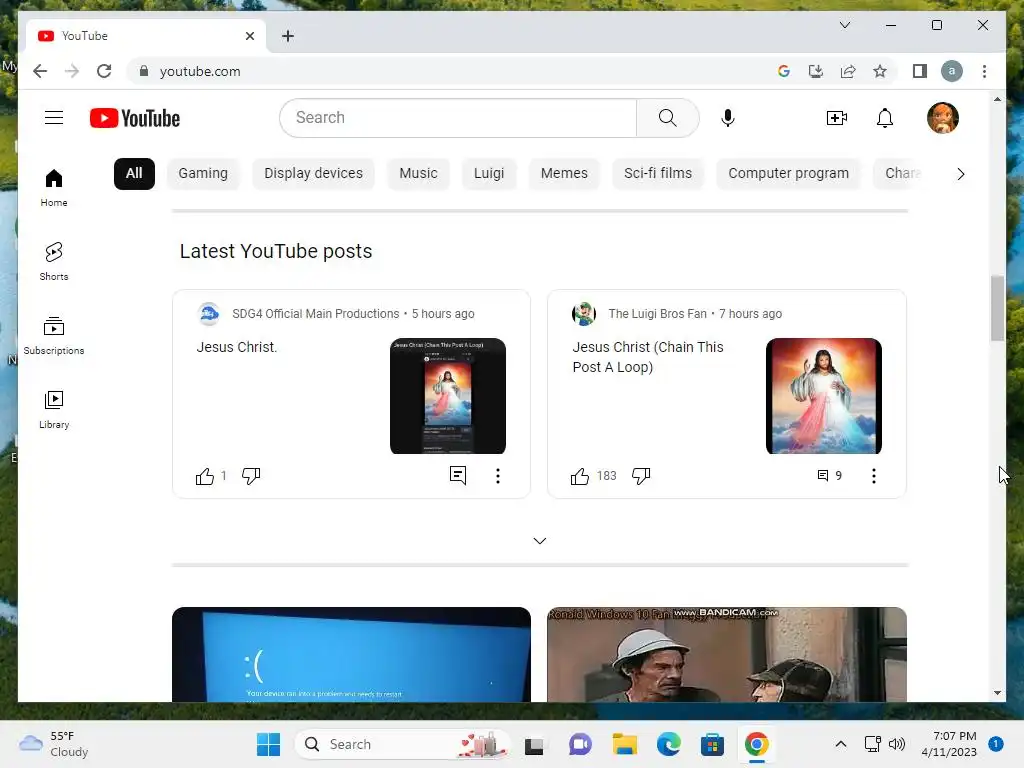Screen dimensions: 1024x768
Task: Click the youtube.com address bar
Action: (451, 71)
